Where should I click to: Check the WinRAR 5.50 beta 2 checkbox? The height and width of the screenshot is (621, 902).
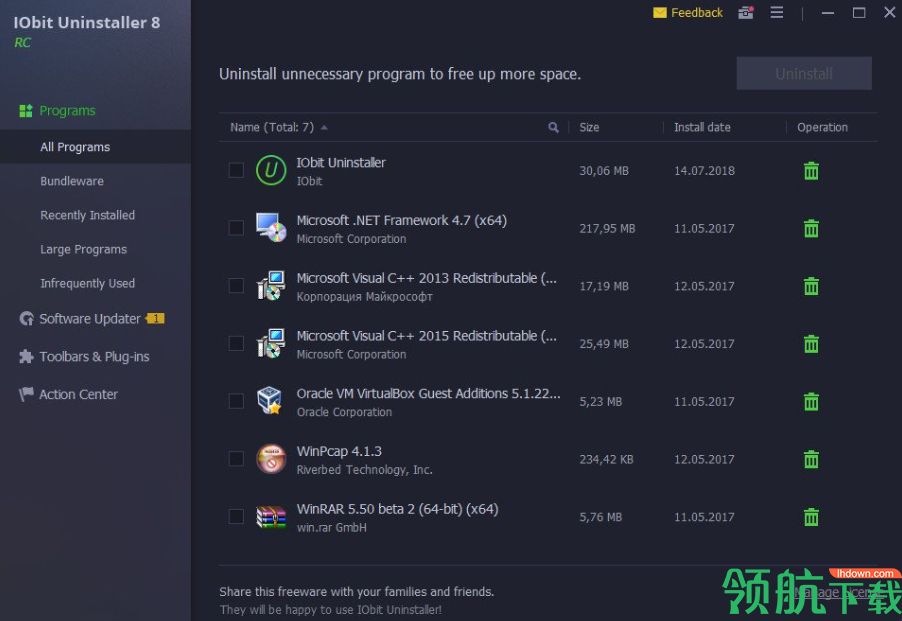[x=236, y=516]
